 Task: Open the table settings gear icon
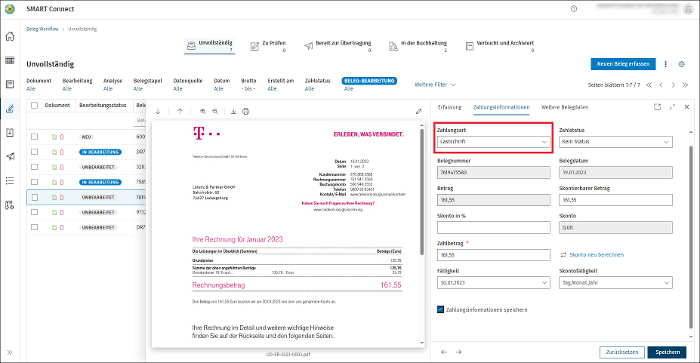click(x=681, y=64)
